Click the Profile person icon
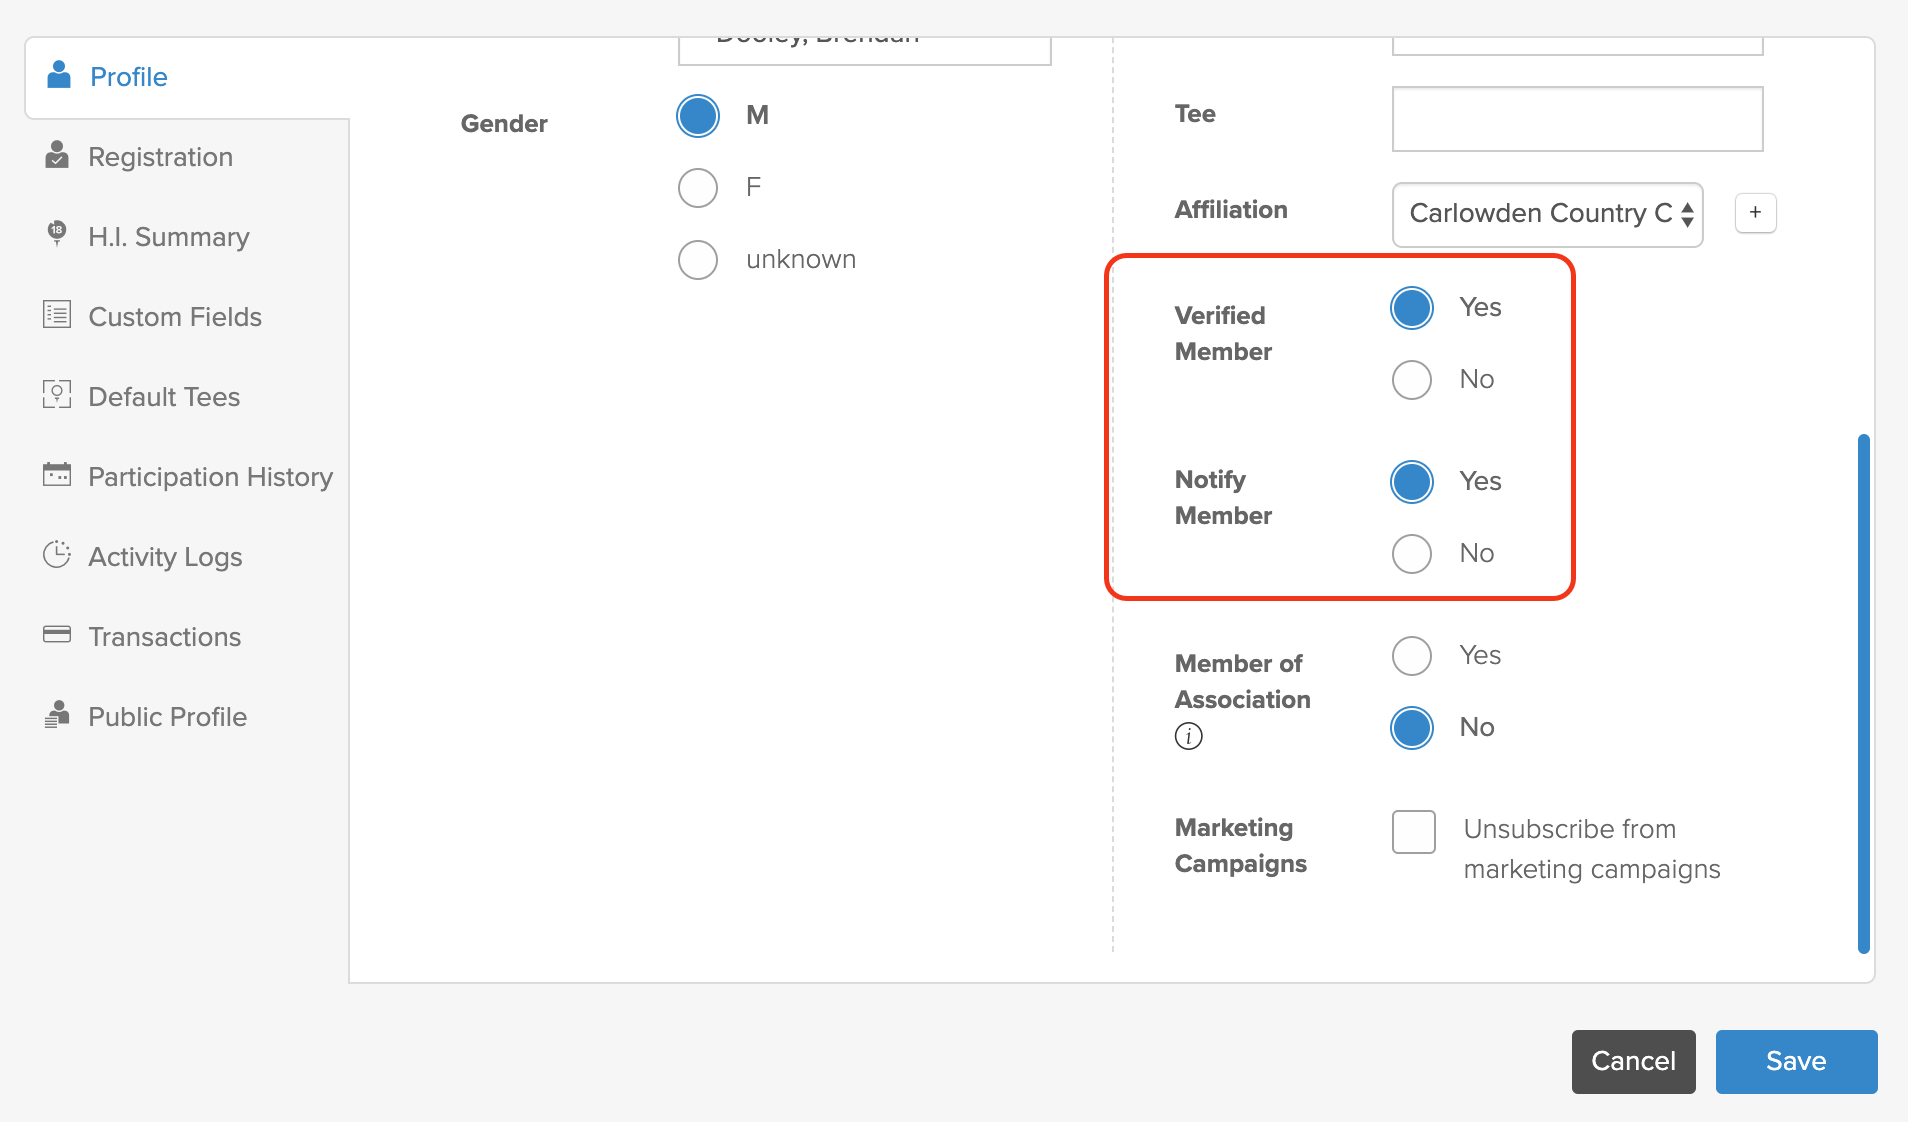Image resolution: width=1908 pixels, height=1122 pixels. point(59,75)
